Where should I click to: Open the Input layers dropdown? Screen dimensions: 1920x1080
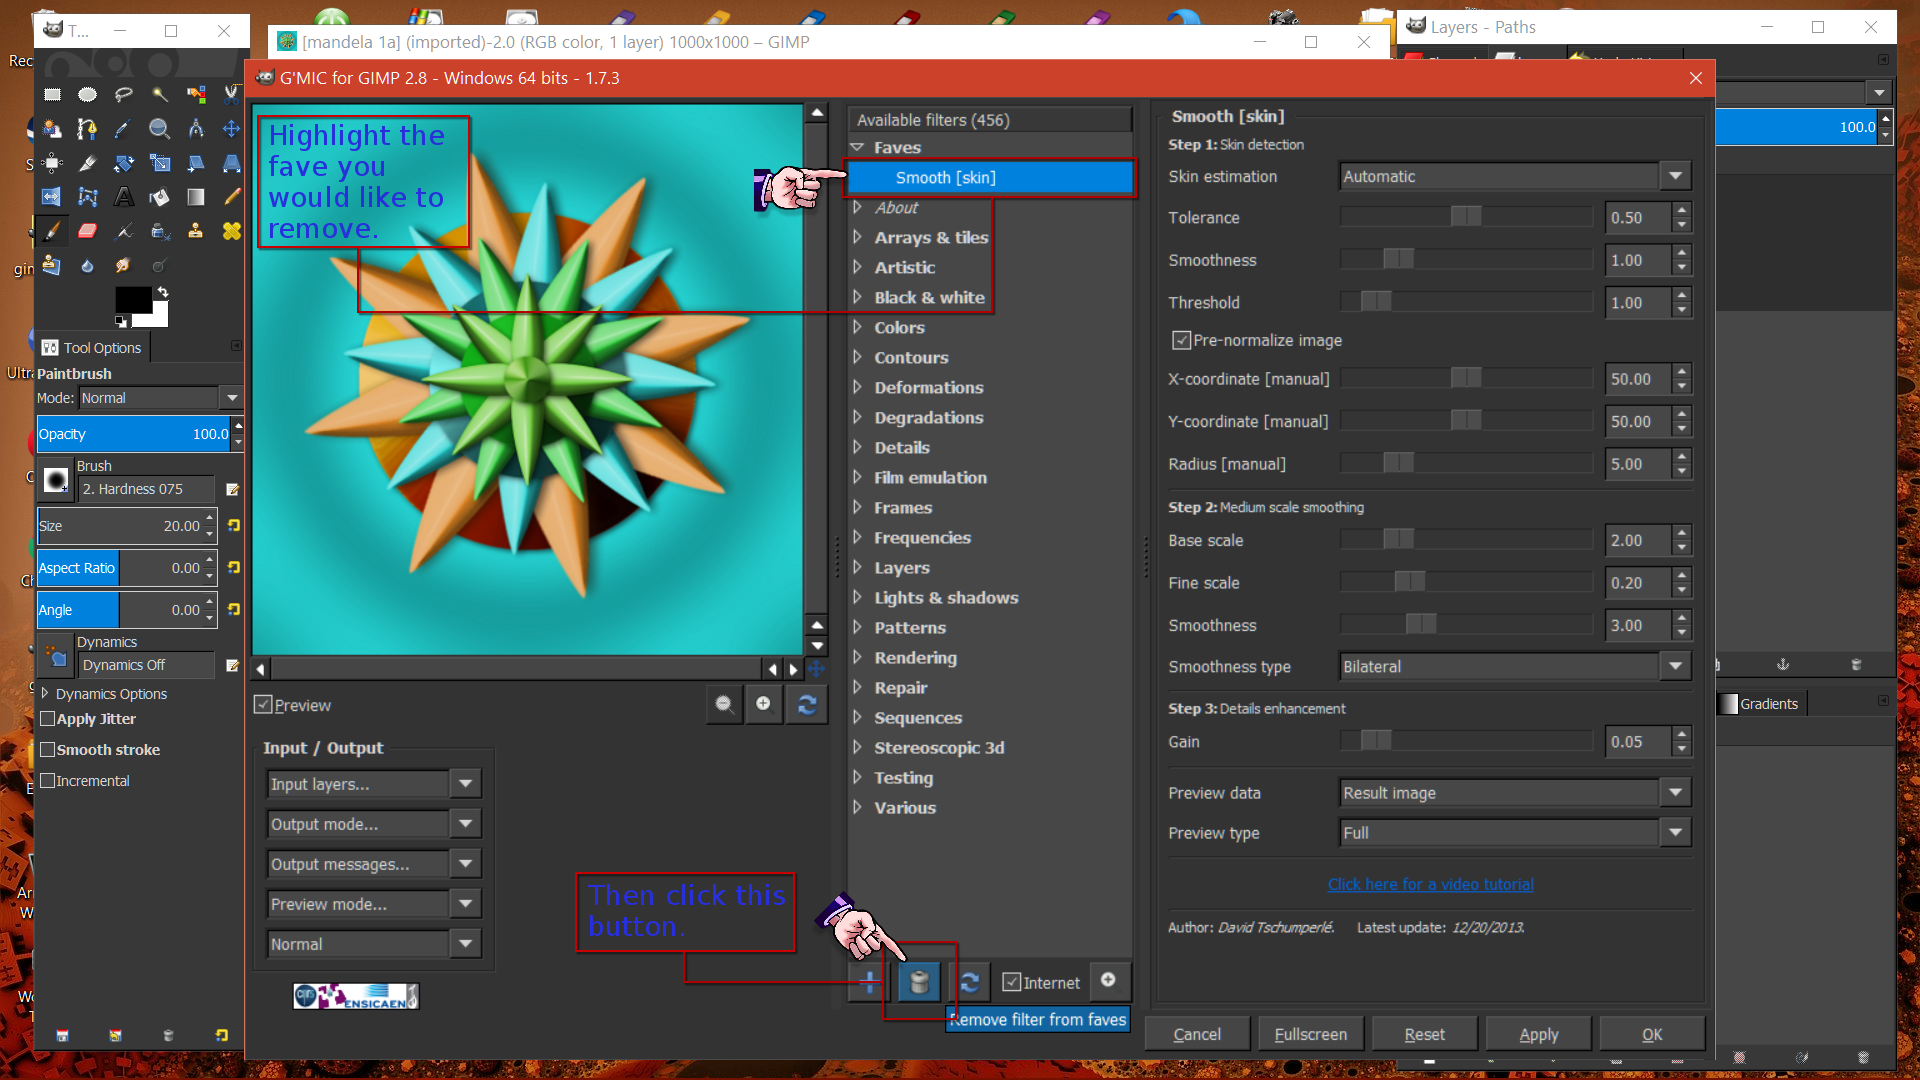(x=374, y=784)
